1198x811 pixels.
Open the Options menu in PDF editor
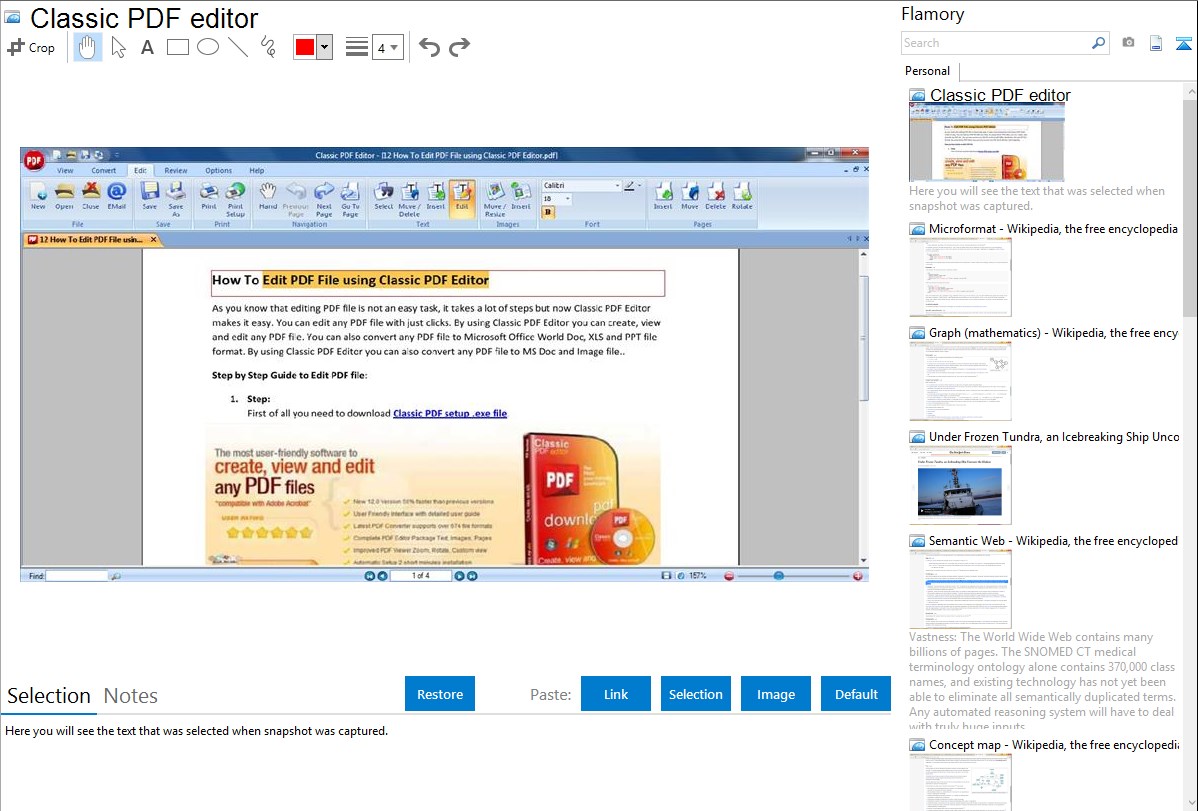click(x=219, y=170)
